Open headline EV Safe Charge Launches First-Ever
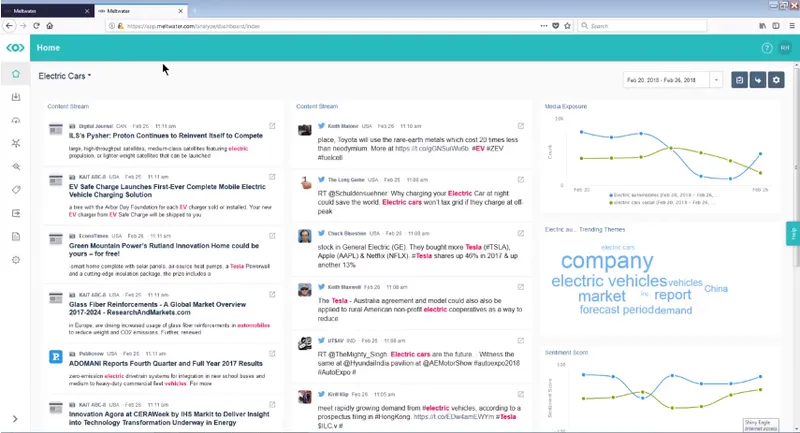This screenshot has height=433, width=800. click(167, 191)
